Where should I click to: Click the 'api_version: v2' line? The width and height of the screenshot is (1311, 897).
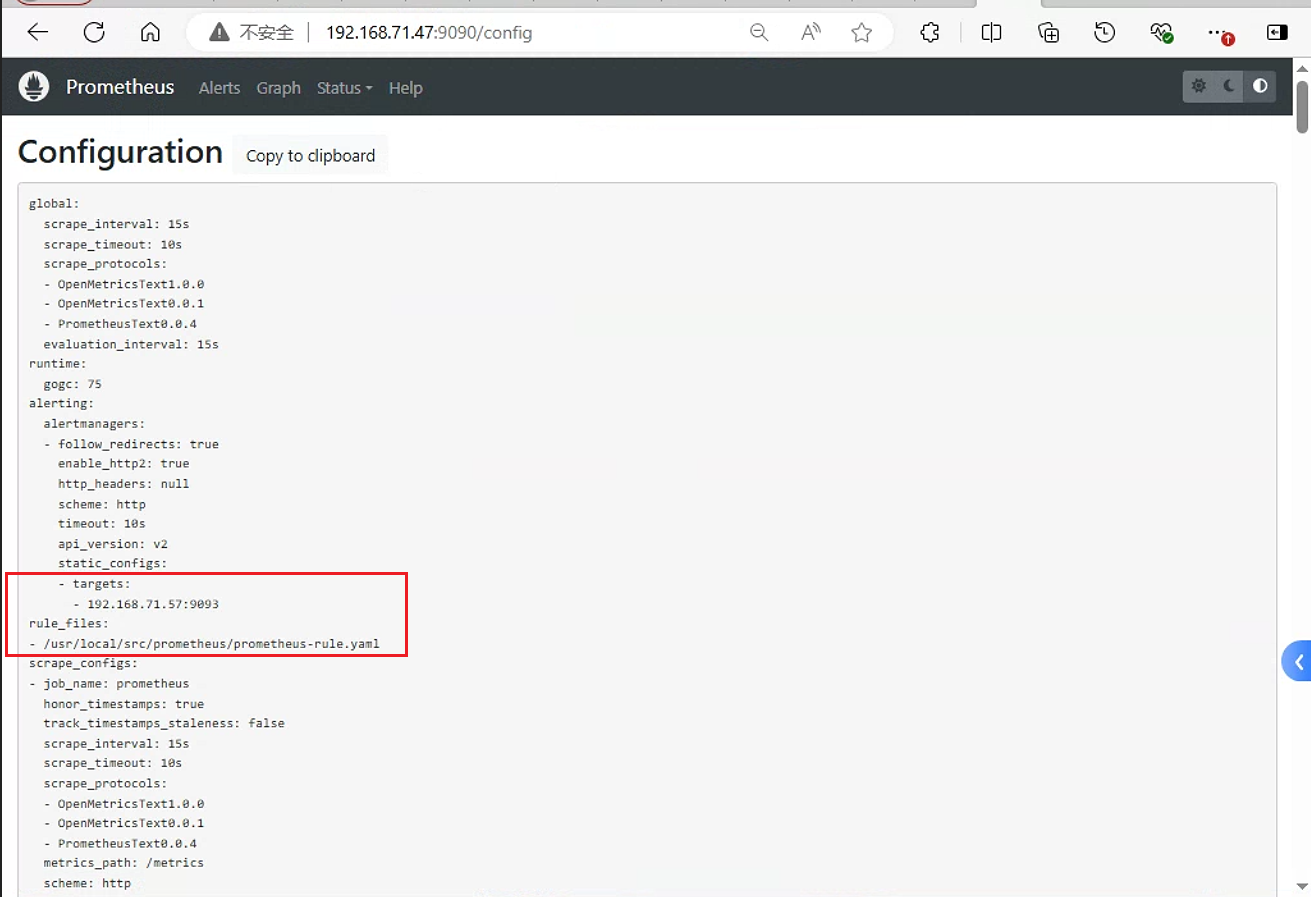(113, 544)
